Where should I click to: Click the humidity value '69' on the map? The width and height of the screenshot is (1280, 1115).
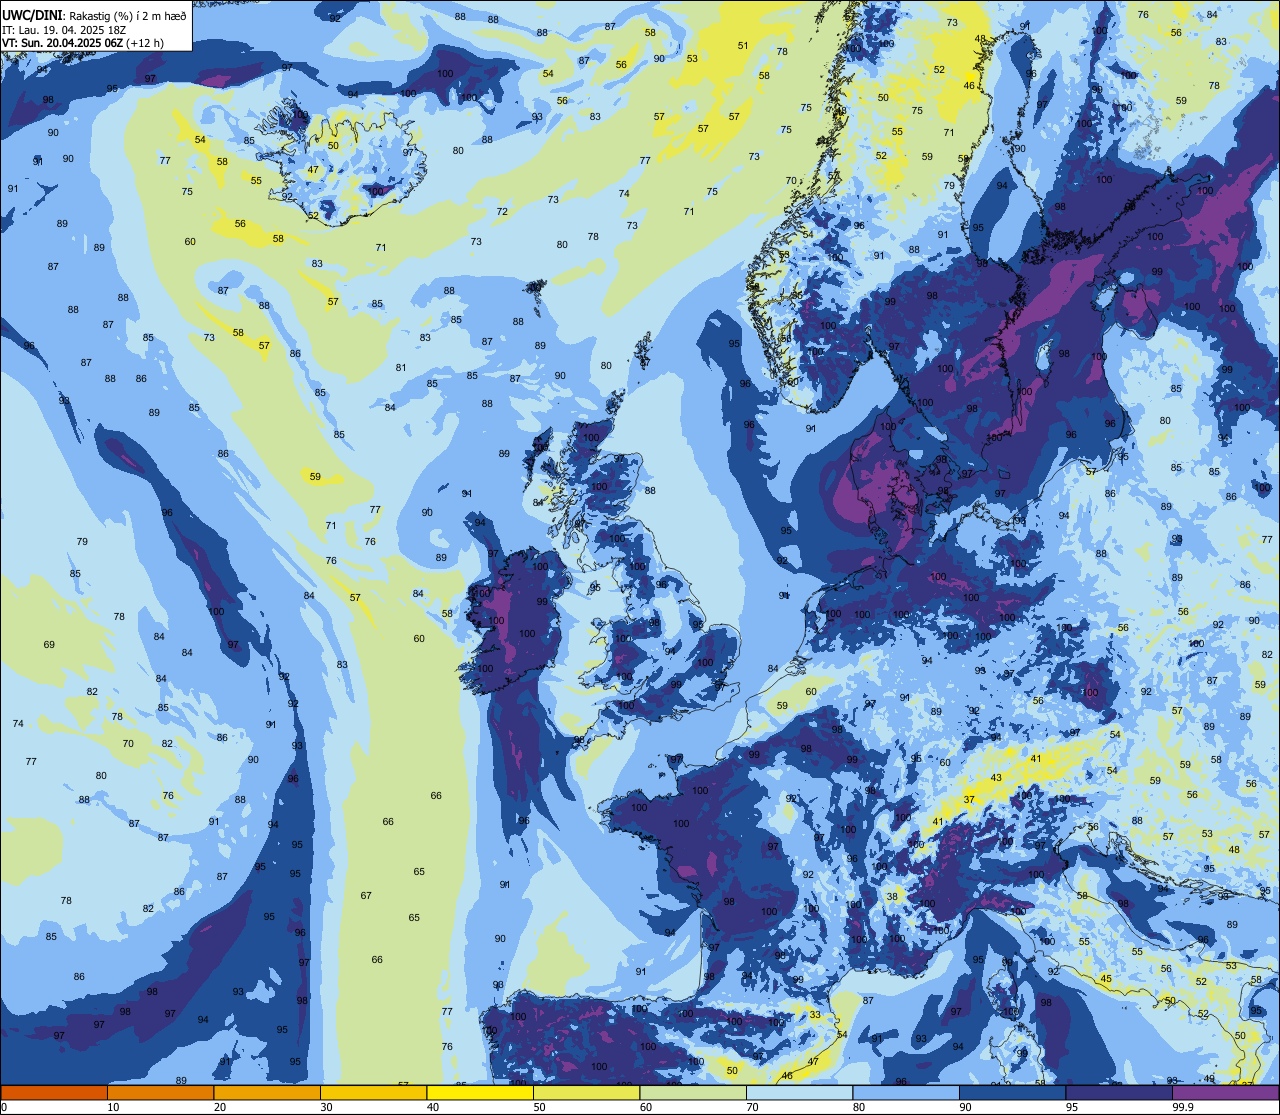tap(49, 645)
